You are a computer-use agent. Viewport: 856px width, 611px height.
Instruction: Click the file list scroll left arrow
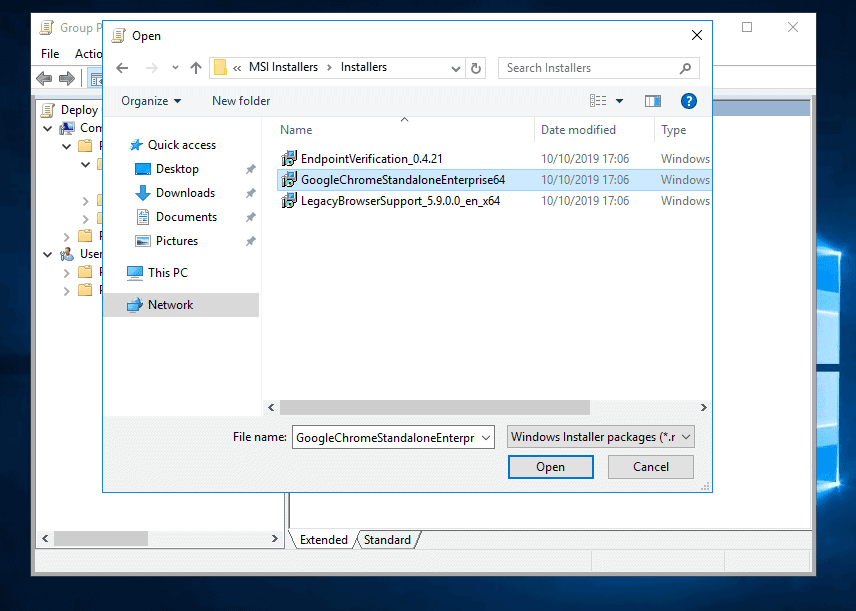(271, 407)
